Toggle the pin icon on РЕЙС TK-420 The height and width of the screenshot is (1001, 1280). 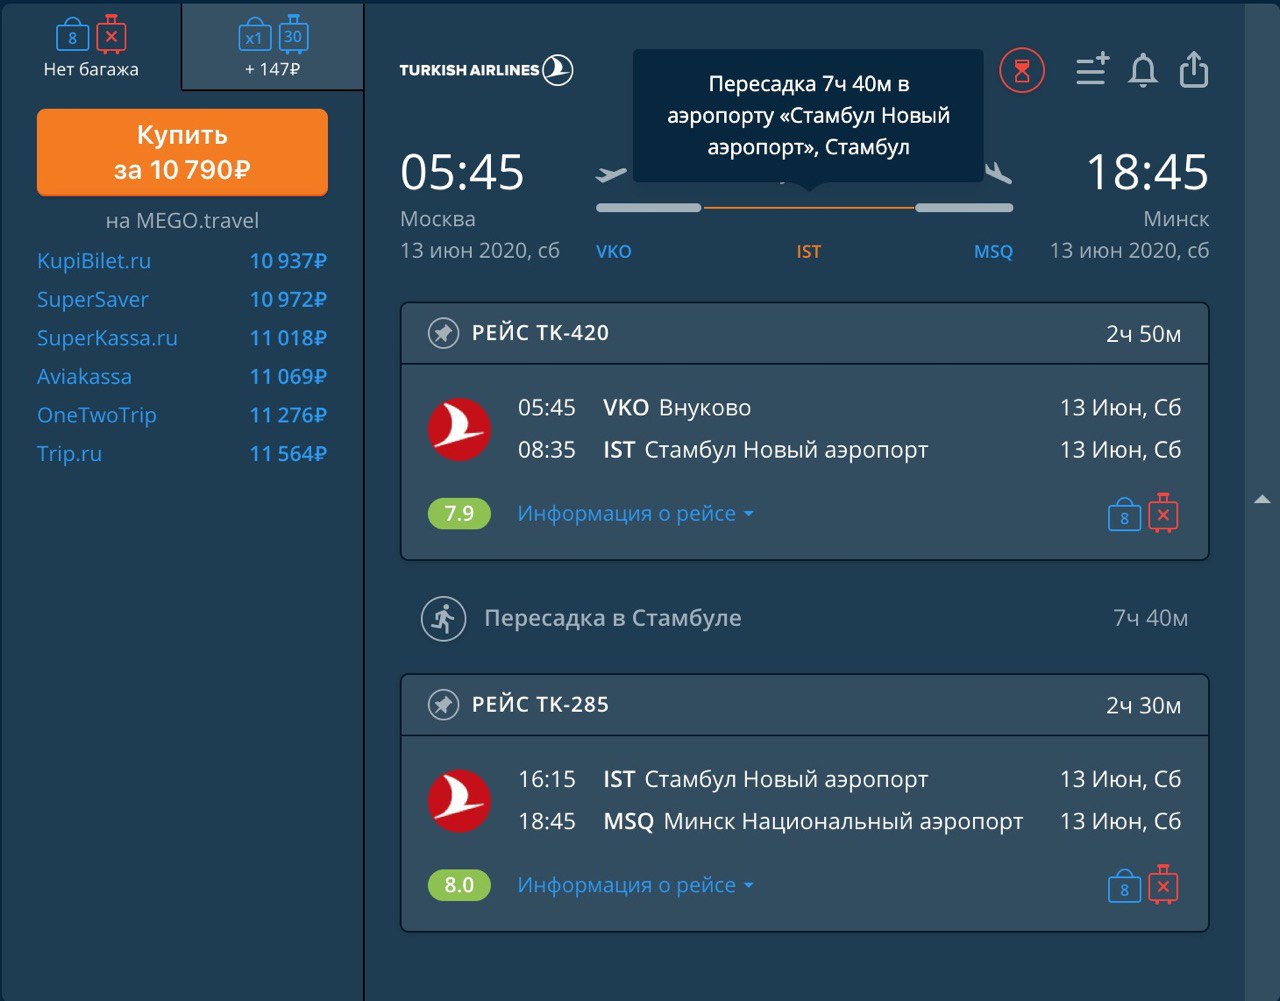(x=443, y=333)
